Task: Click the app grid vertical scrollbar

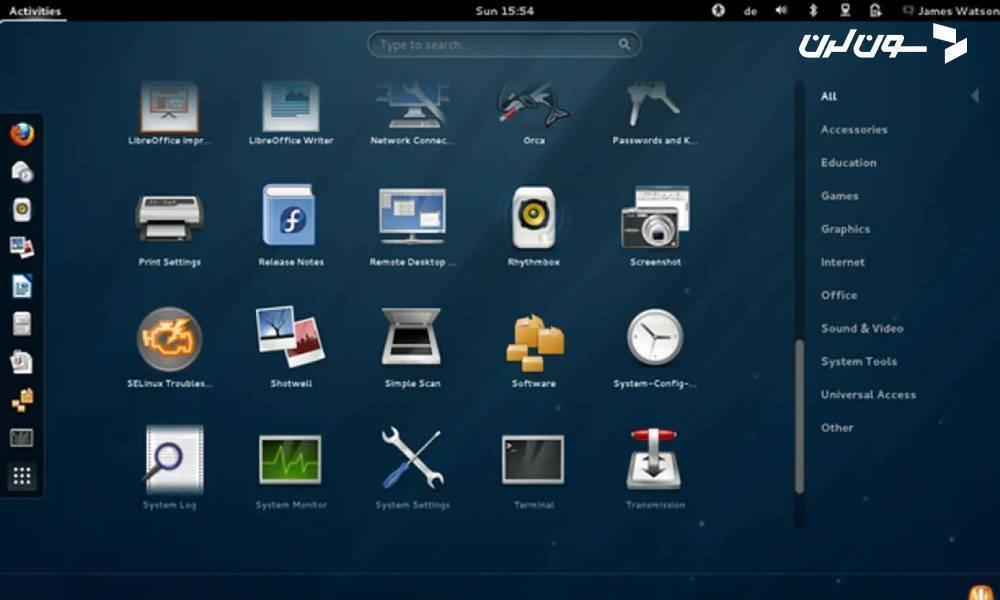Action: (799, 416)
